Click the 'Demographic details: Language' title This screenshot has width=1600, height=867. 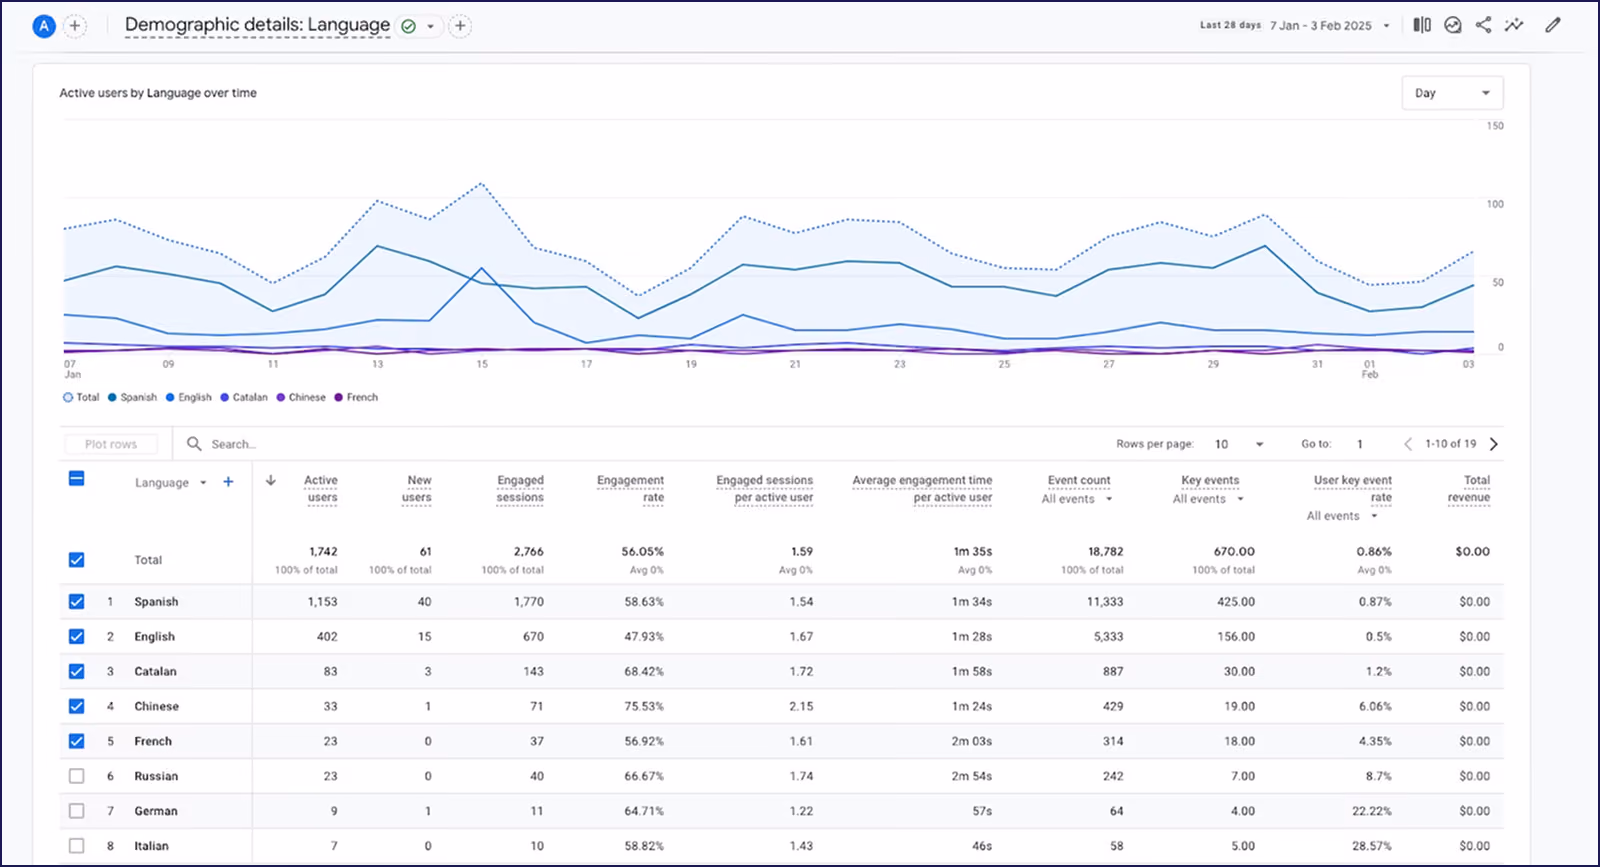257,25
